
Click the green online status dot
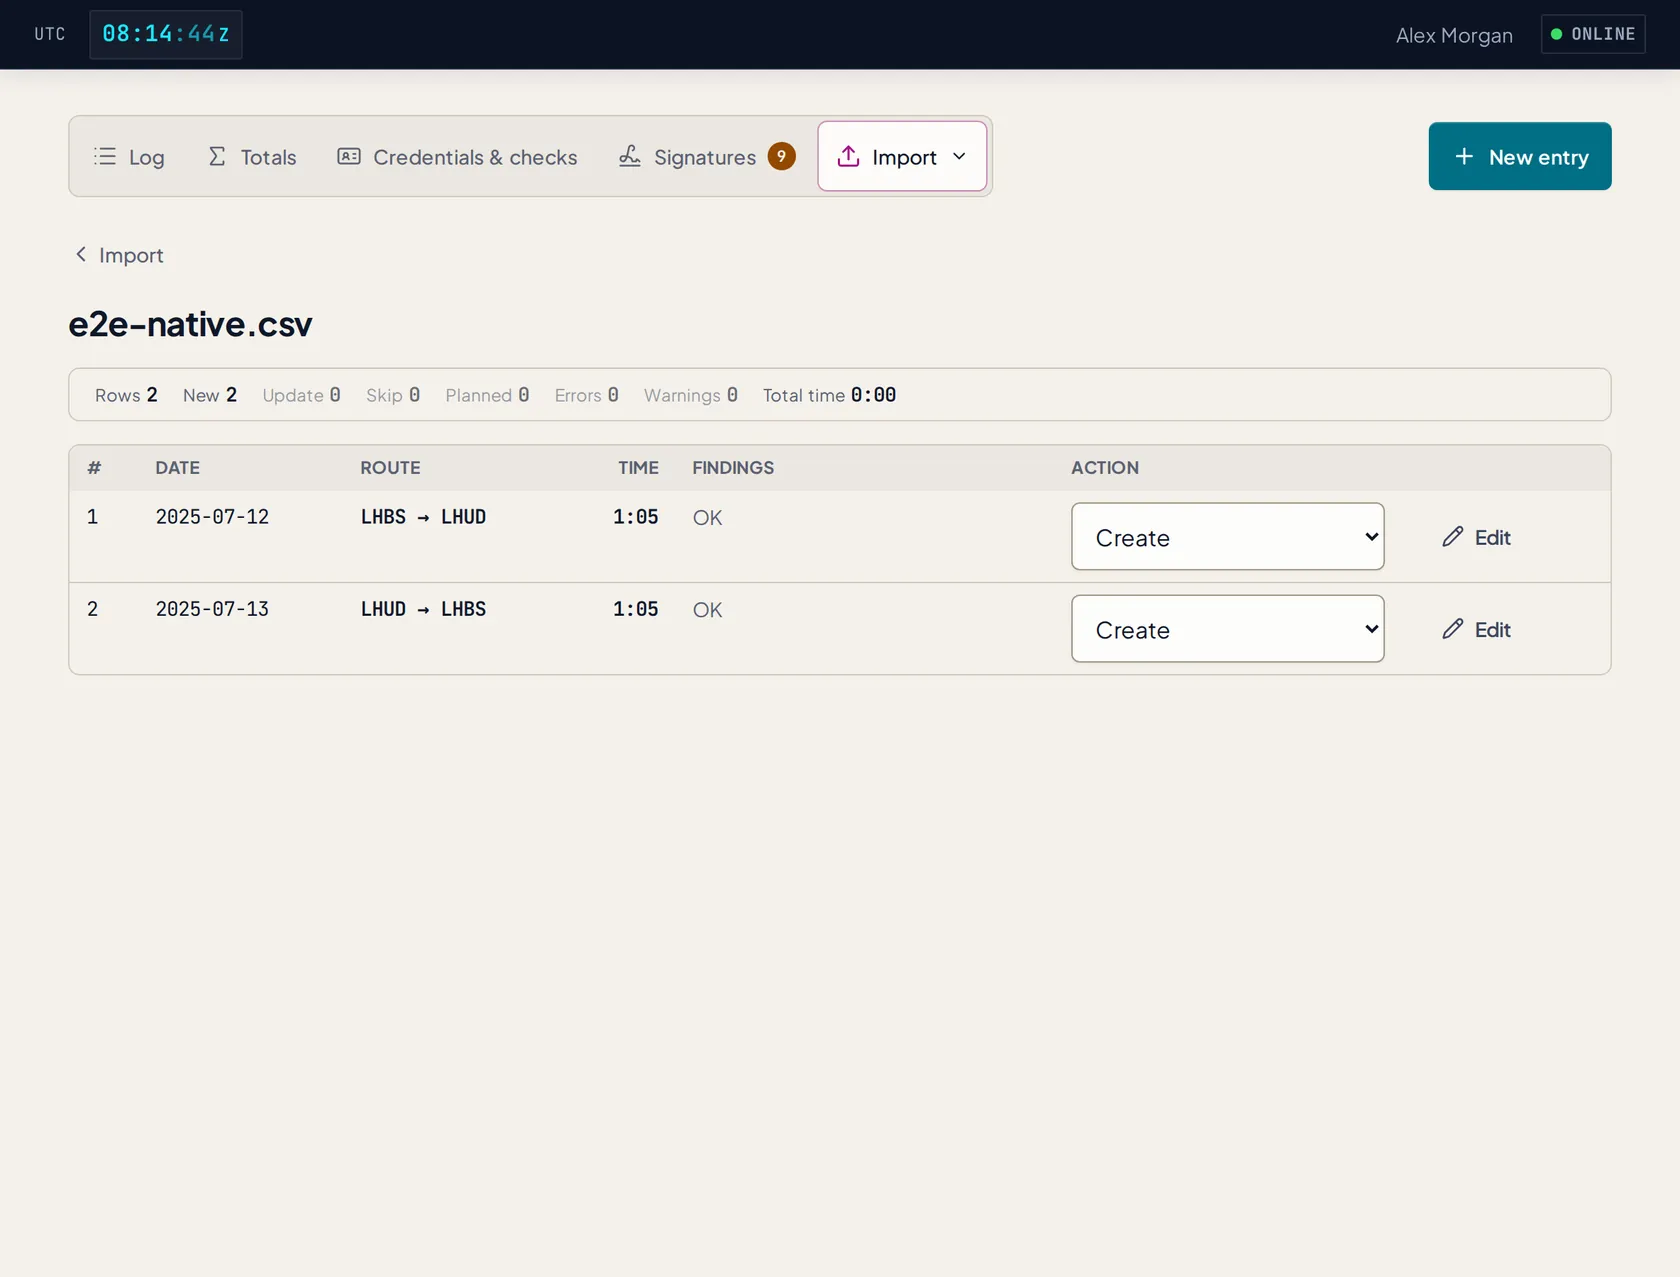1556,34
